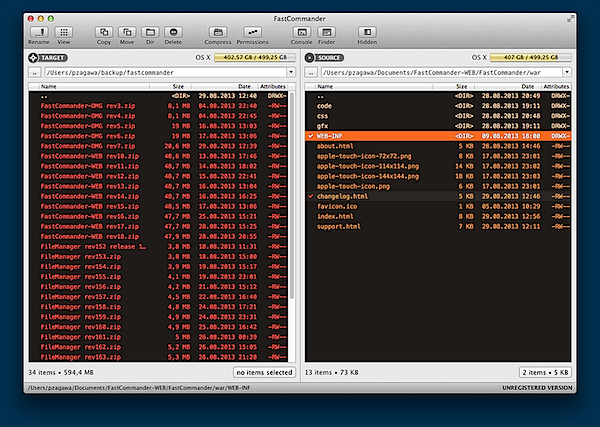
Task: Sort left panel by Size column
Action: [171, 86]
